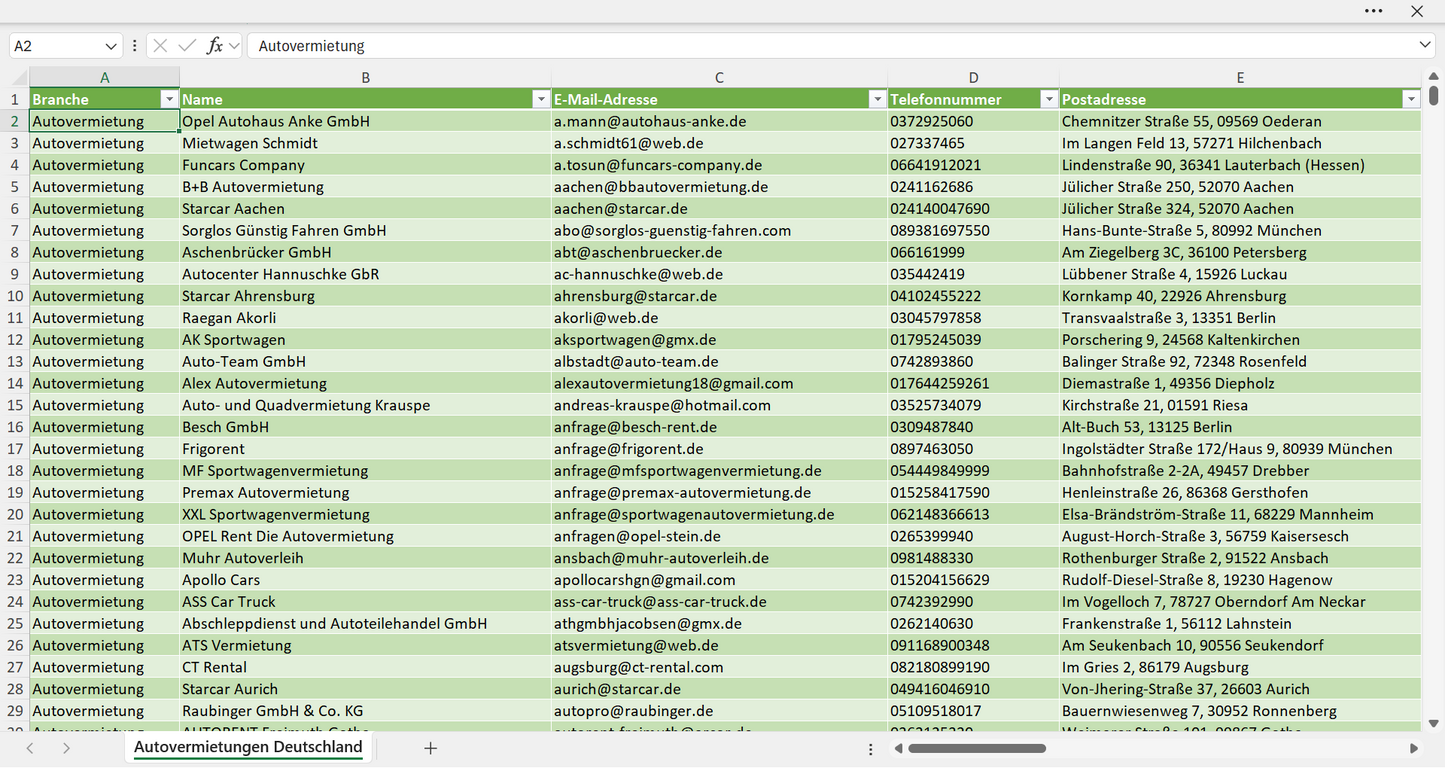Select row 15 header
Viewport: 1445px width, 768px height.
[15, 405]
